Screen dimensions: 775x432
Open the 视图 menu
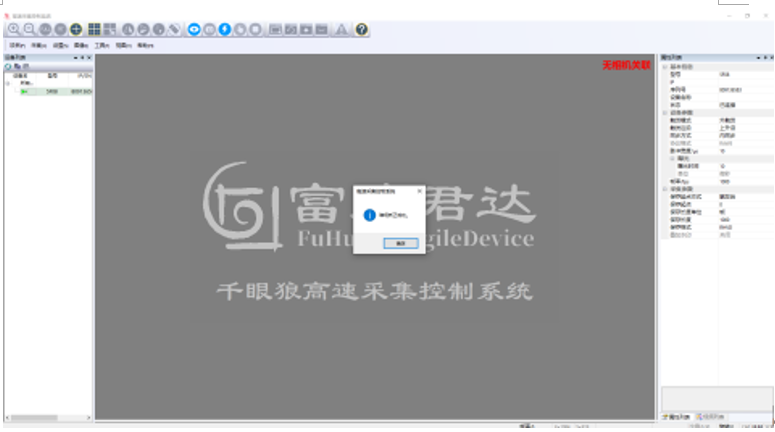pyautogui.click(x=123, y=45)
